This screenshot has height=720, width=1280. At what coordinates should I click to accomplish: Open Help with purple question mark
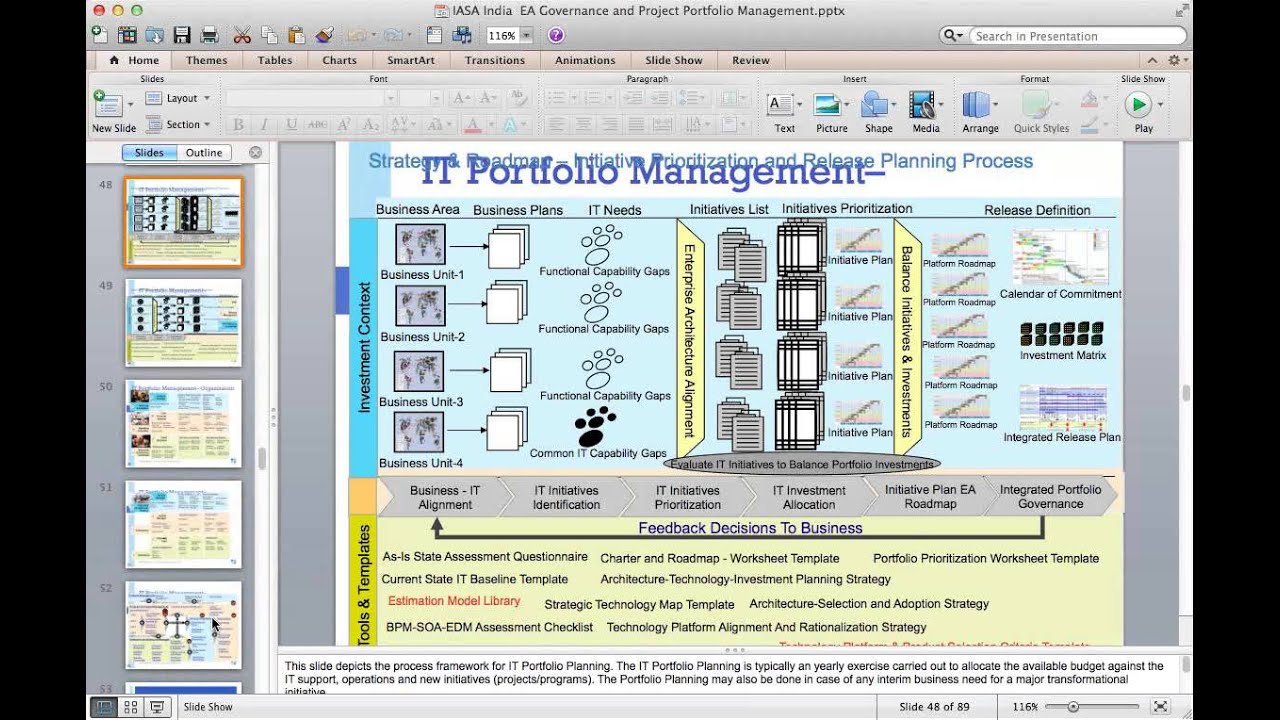coord(556,35)
